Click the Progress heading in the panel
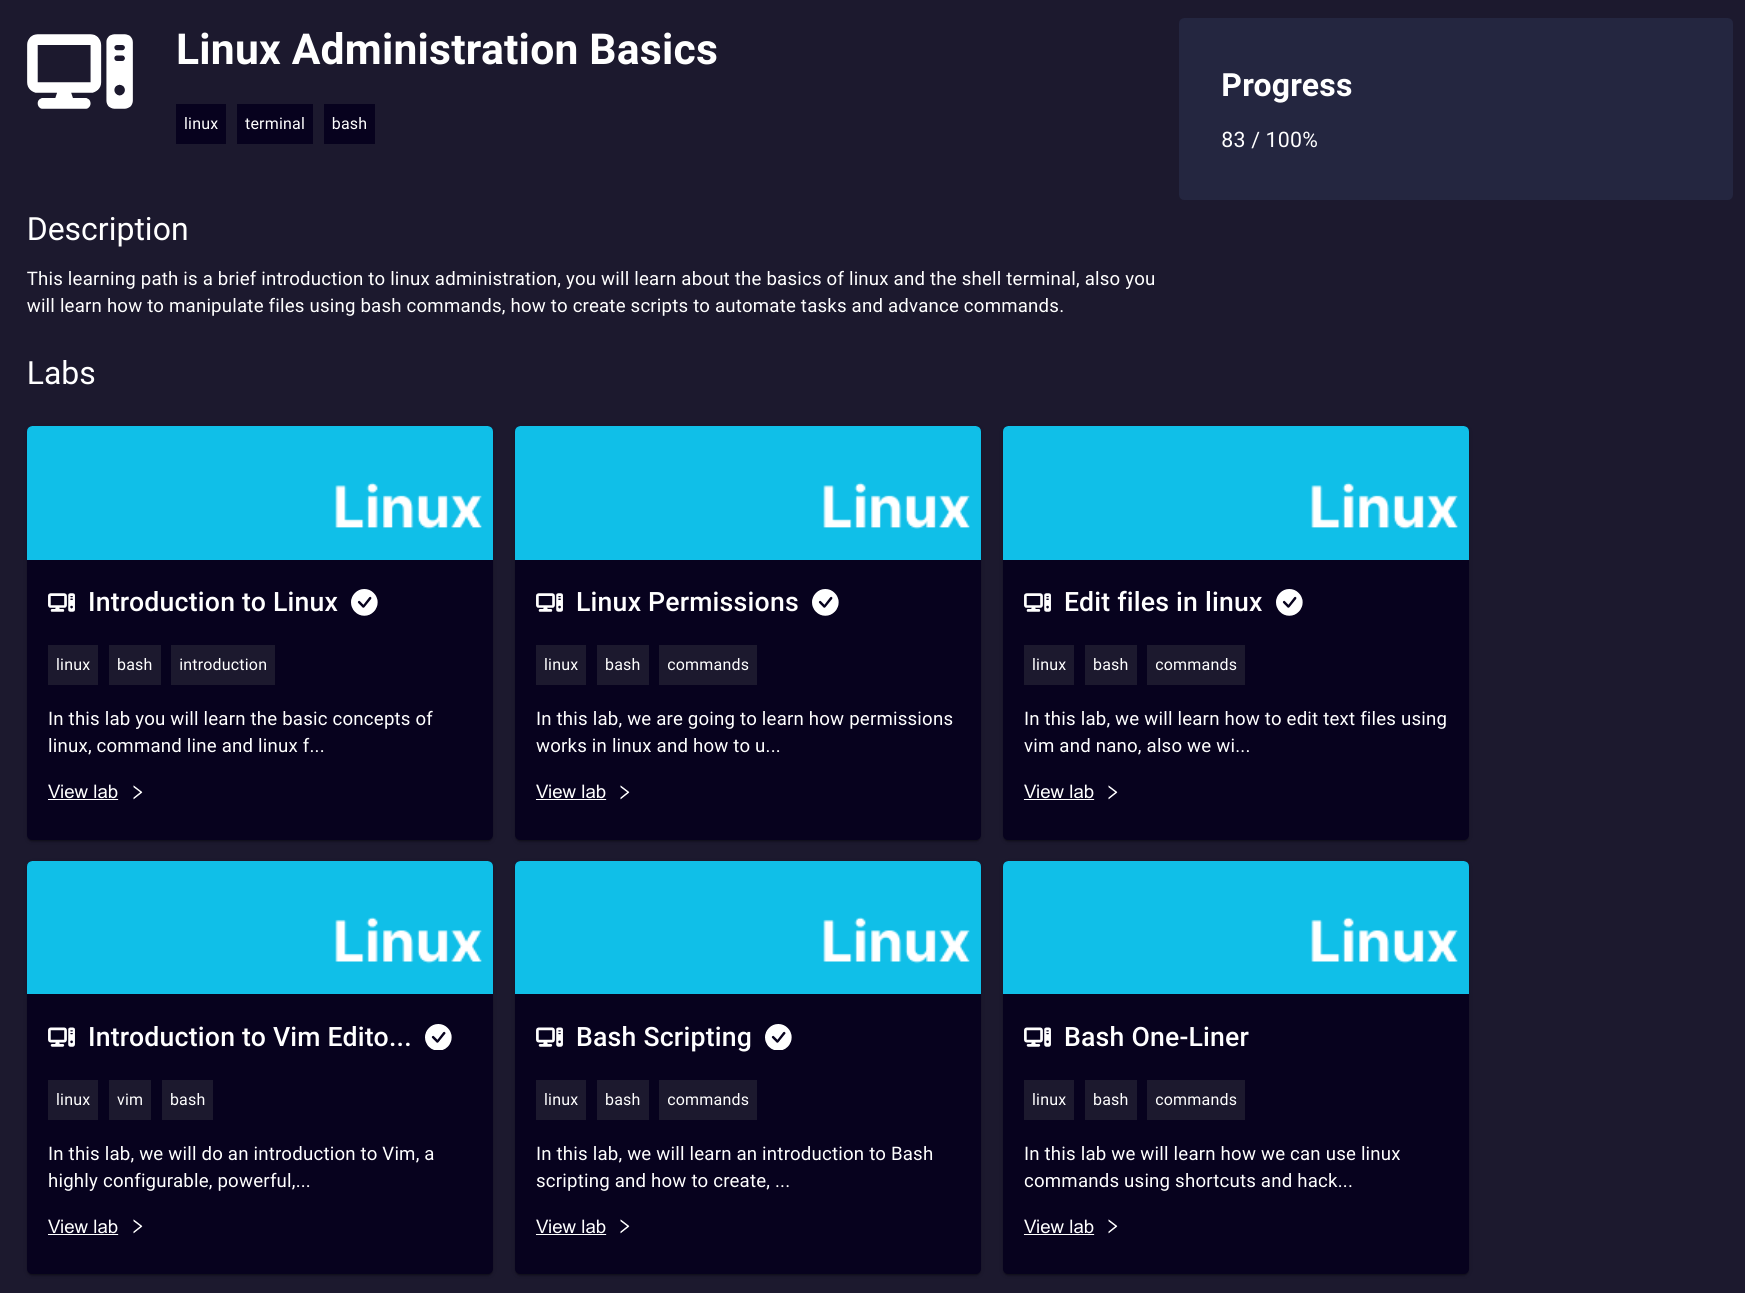 [1286, 86]
